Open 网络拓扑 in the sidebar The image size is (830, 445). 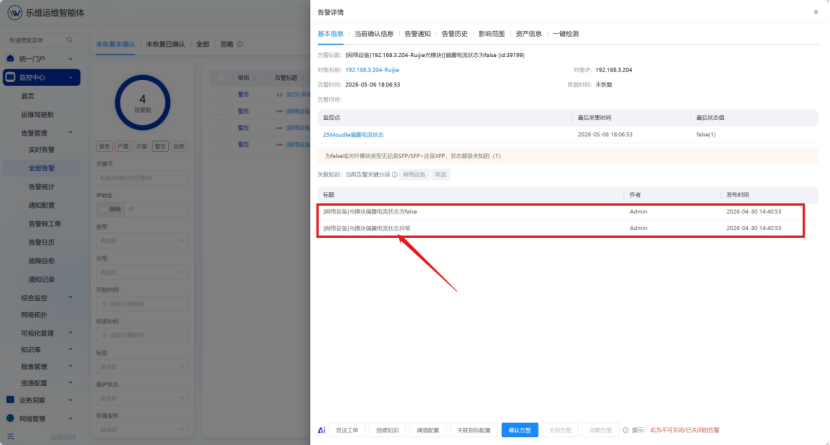34,315
